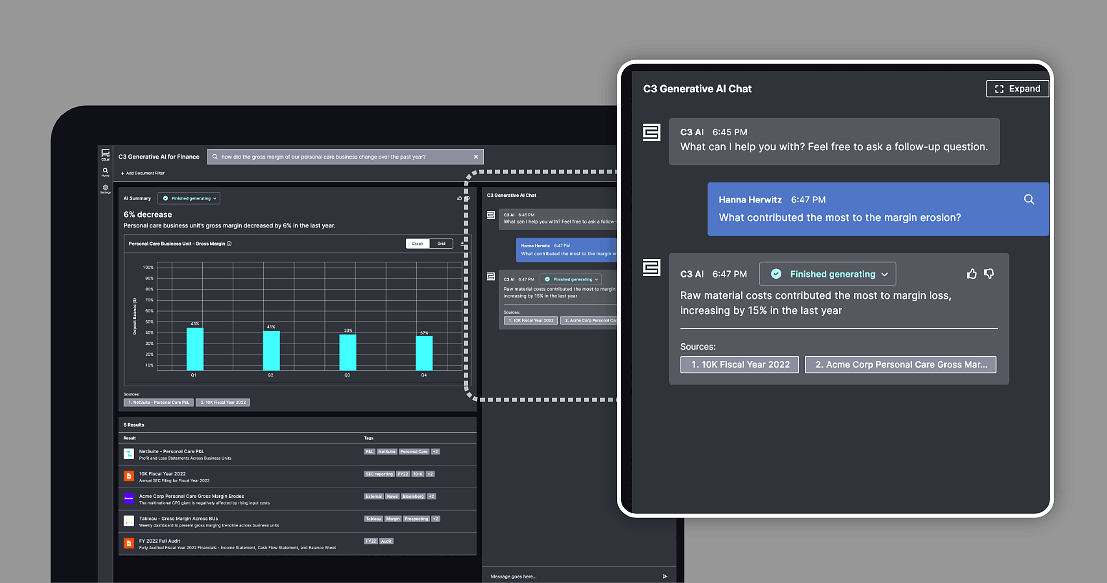The width and height of the screenshot is (1107, 583).
Task: Click the FY22 tag on FY 2022 Full Audit row
Action: (371, 541)
